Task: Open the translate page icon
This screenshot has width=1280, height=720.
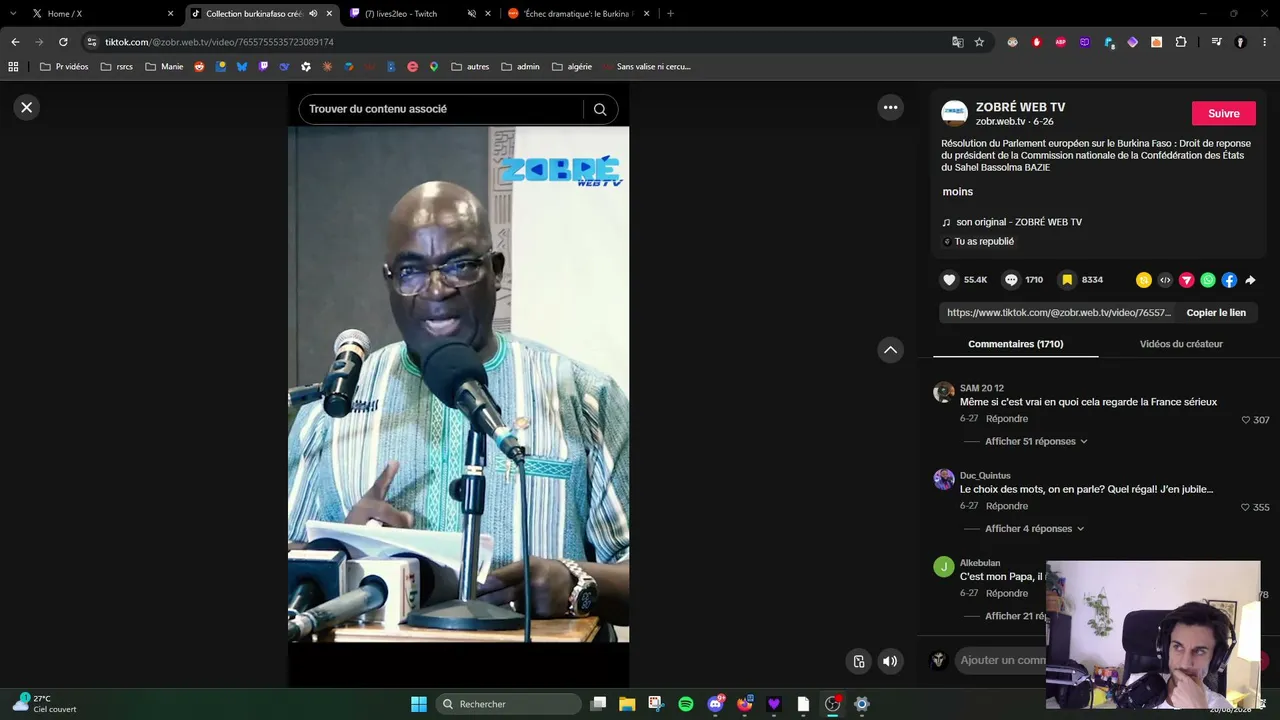Action: pos(957,42)
